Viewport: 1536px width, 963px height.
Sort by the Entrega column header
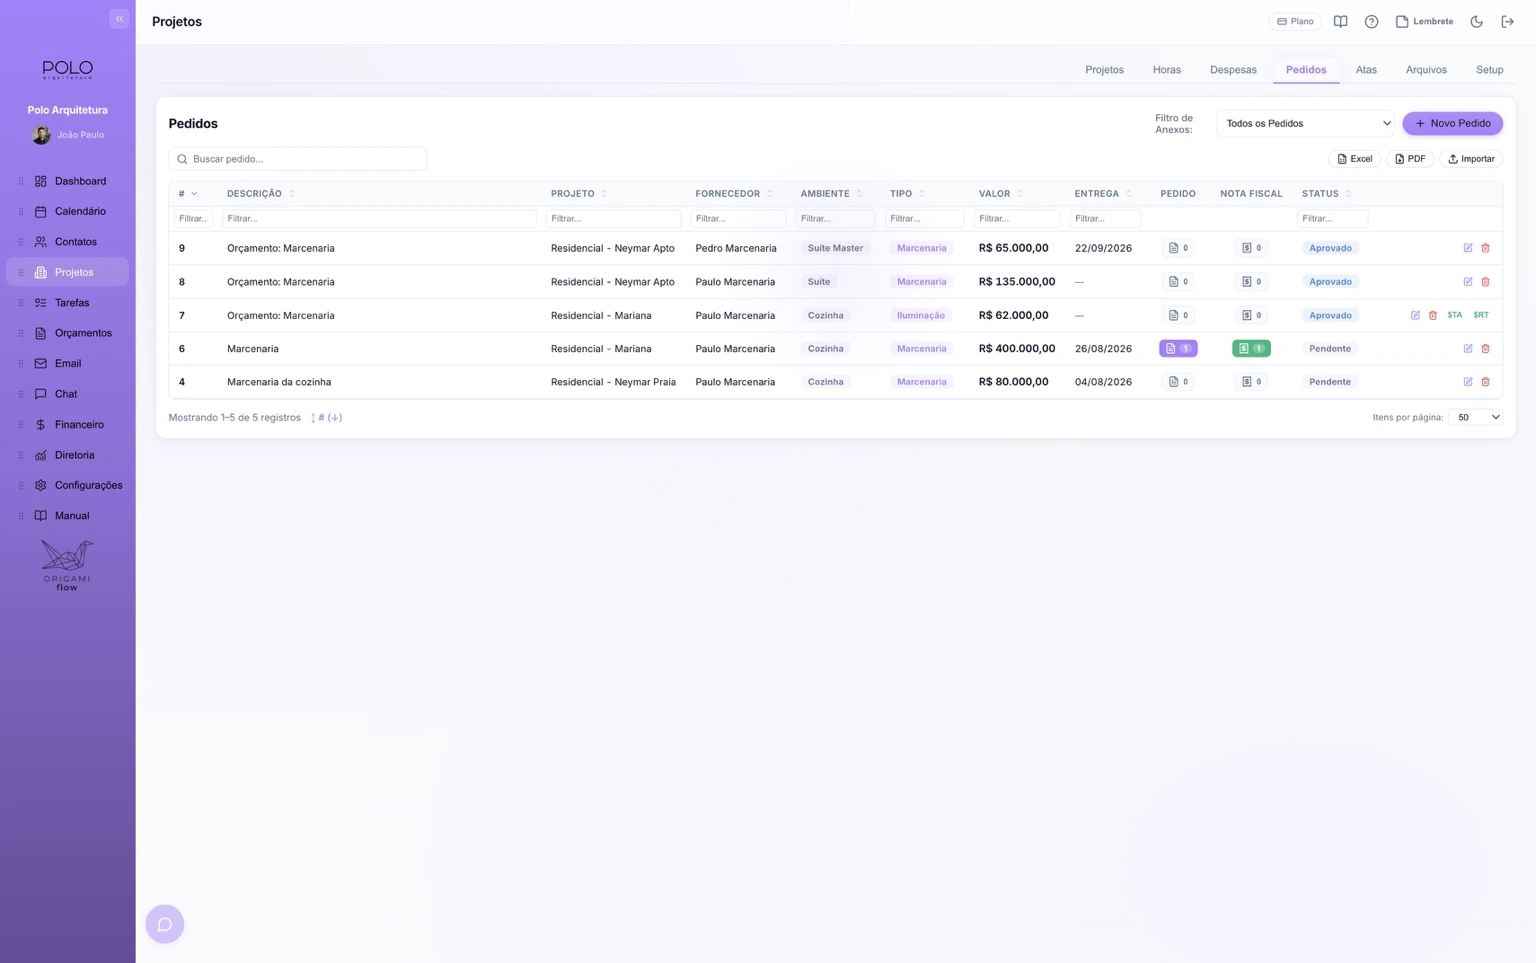1103,194
